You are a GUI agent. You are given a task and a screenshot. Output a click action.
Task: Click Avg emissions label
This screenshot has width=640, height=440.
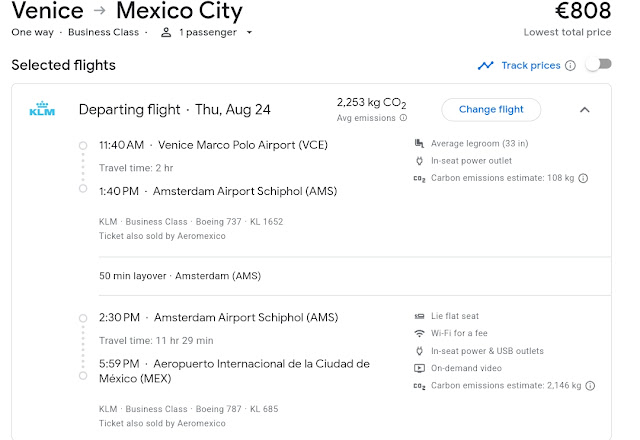(x=366, y=118)
